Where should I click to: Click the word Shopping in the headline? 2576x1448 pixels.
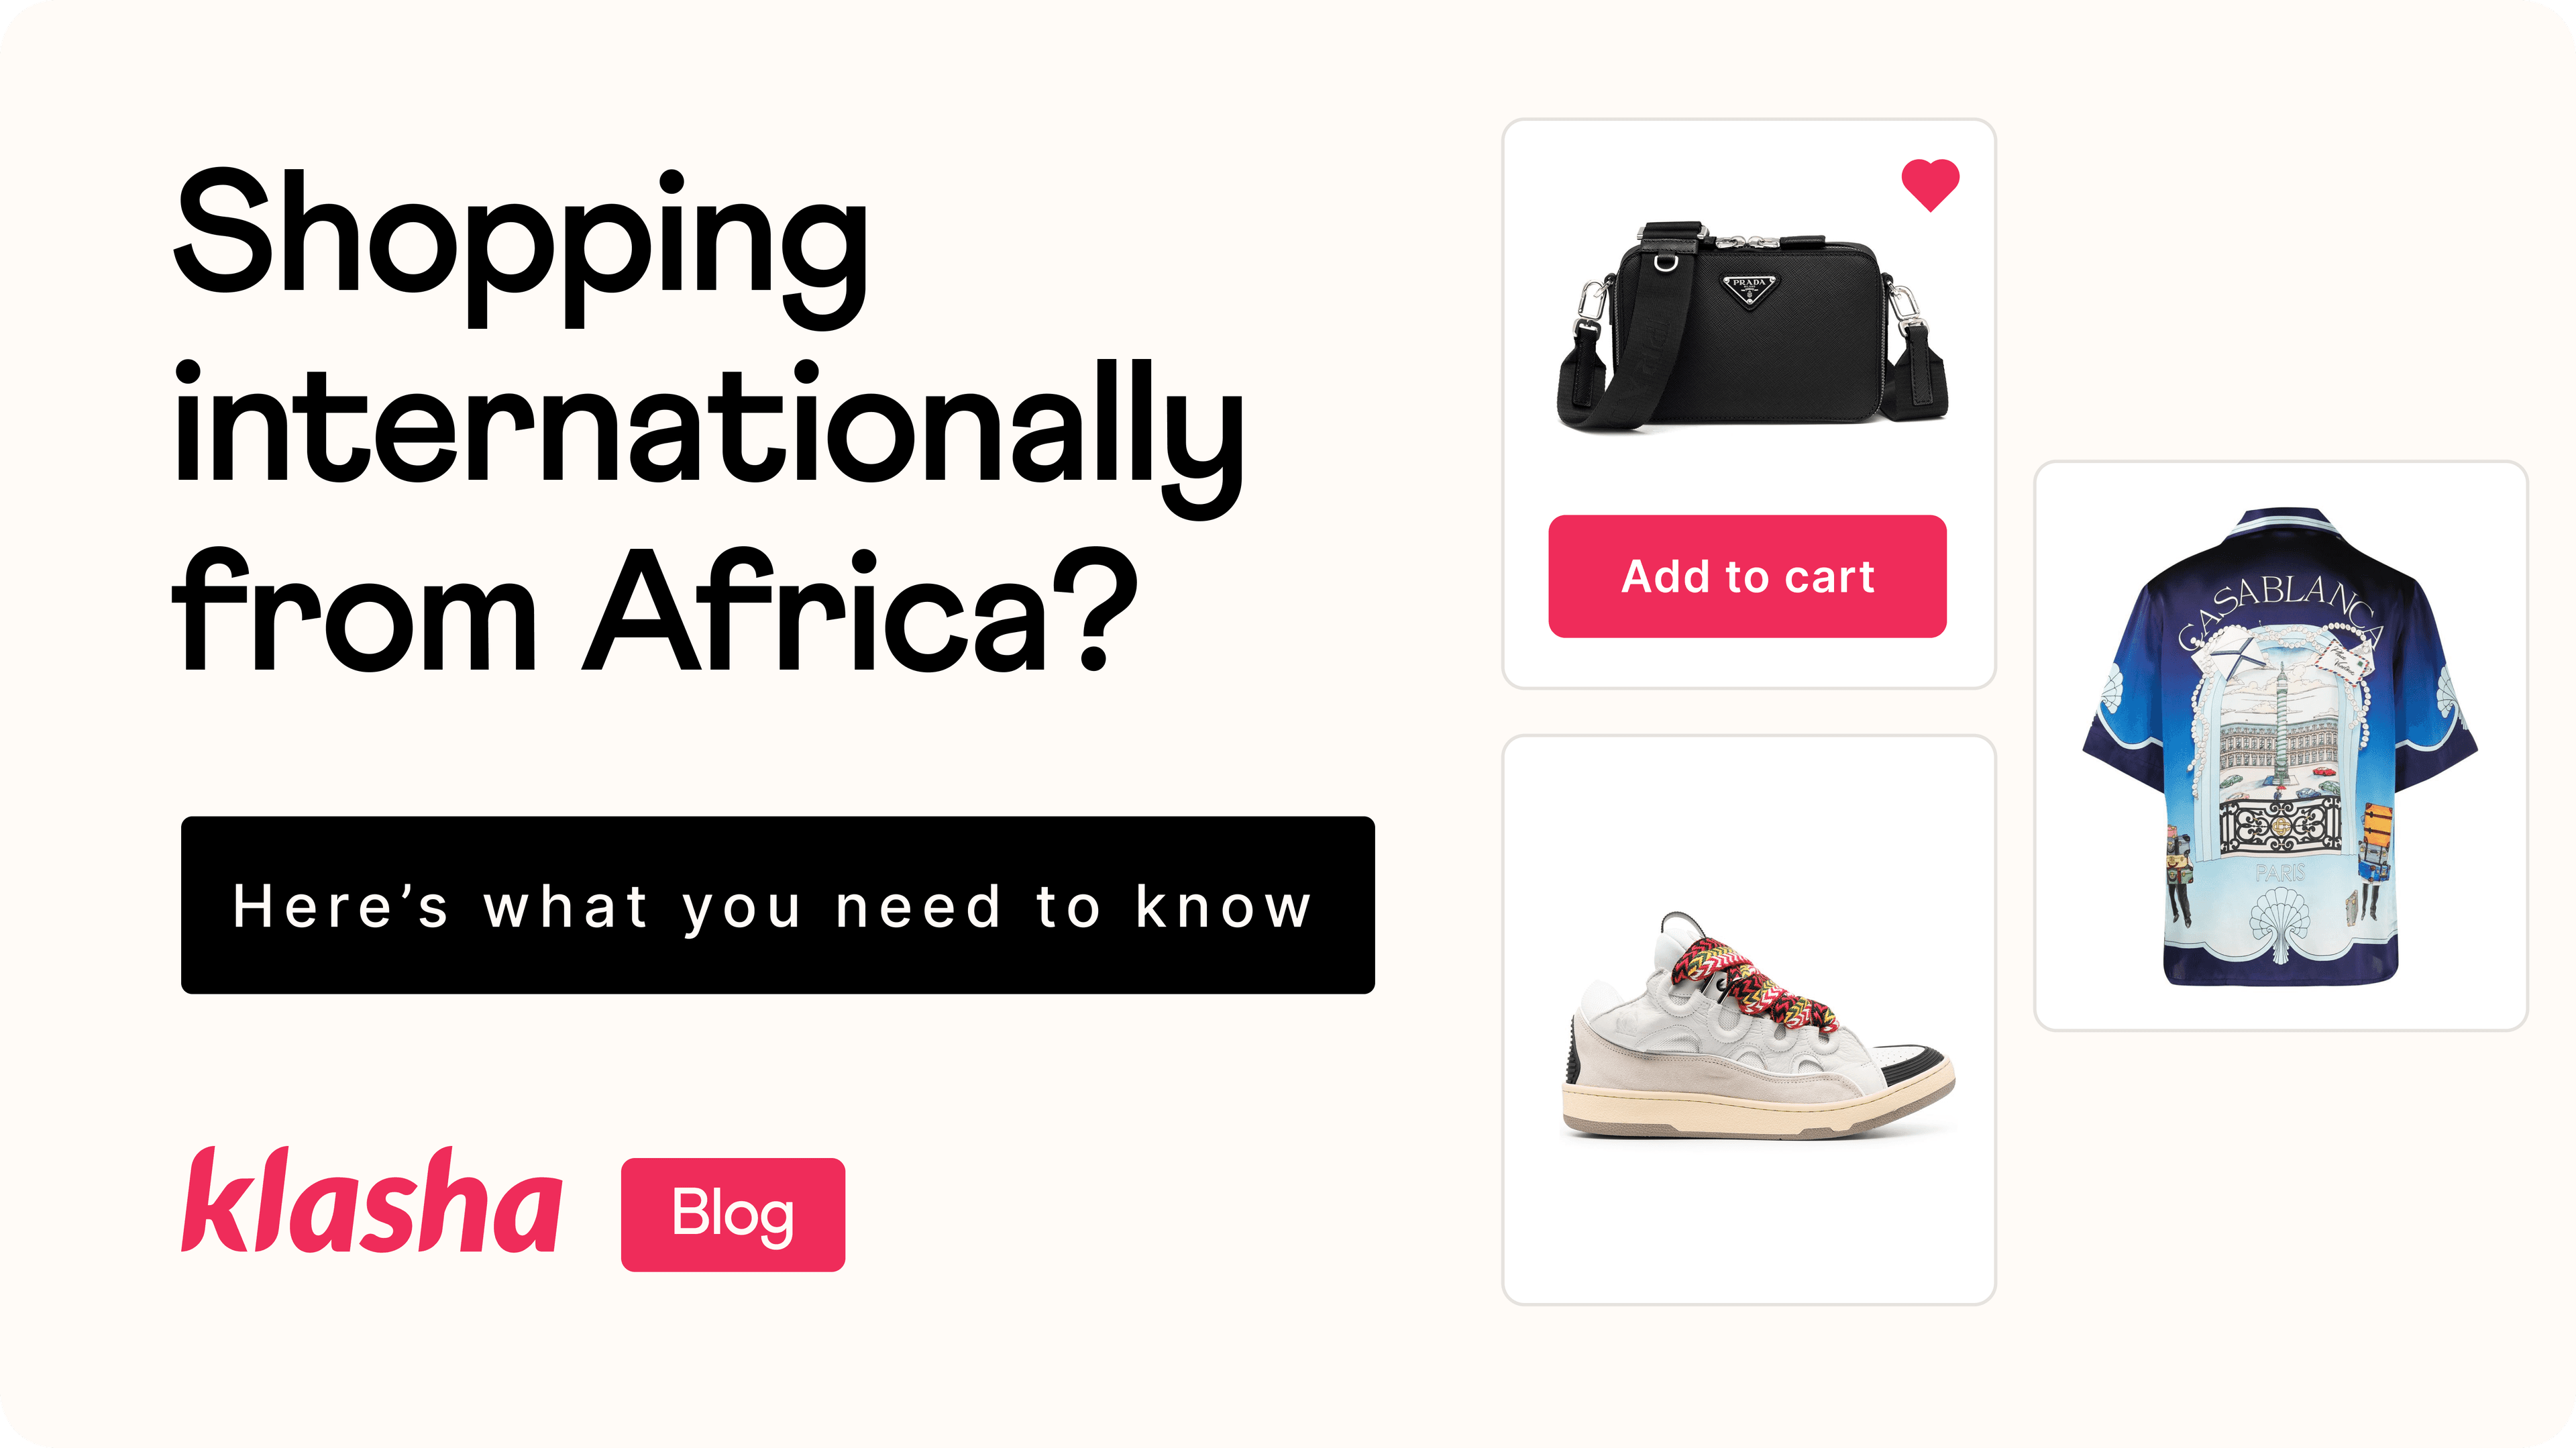(520, 245)
